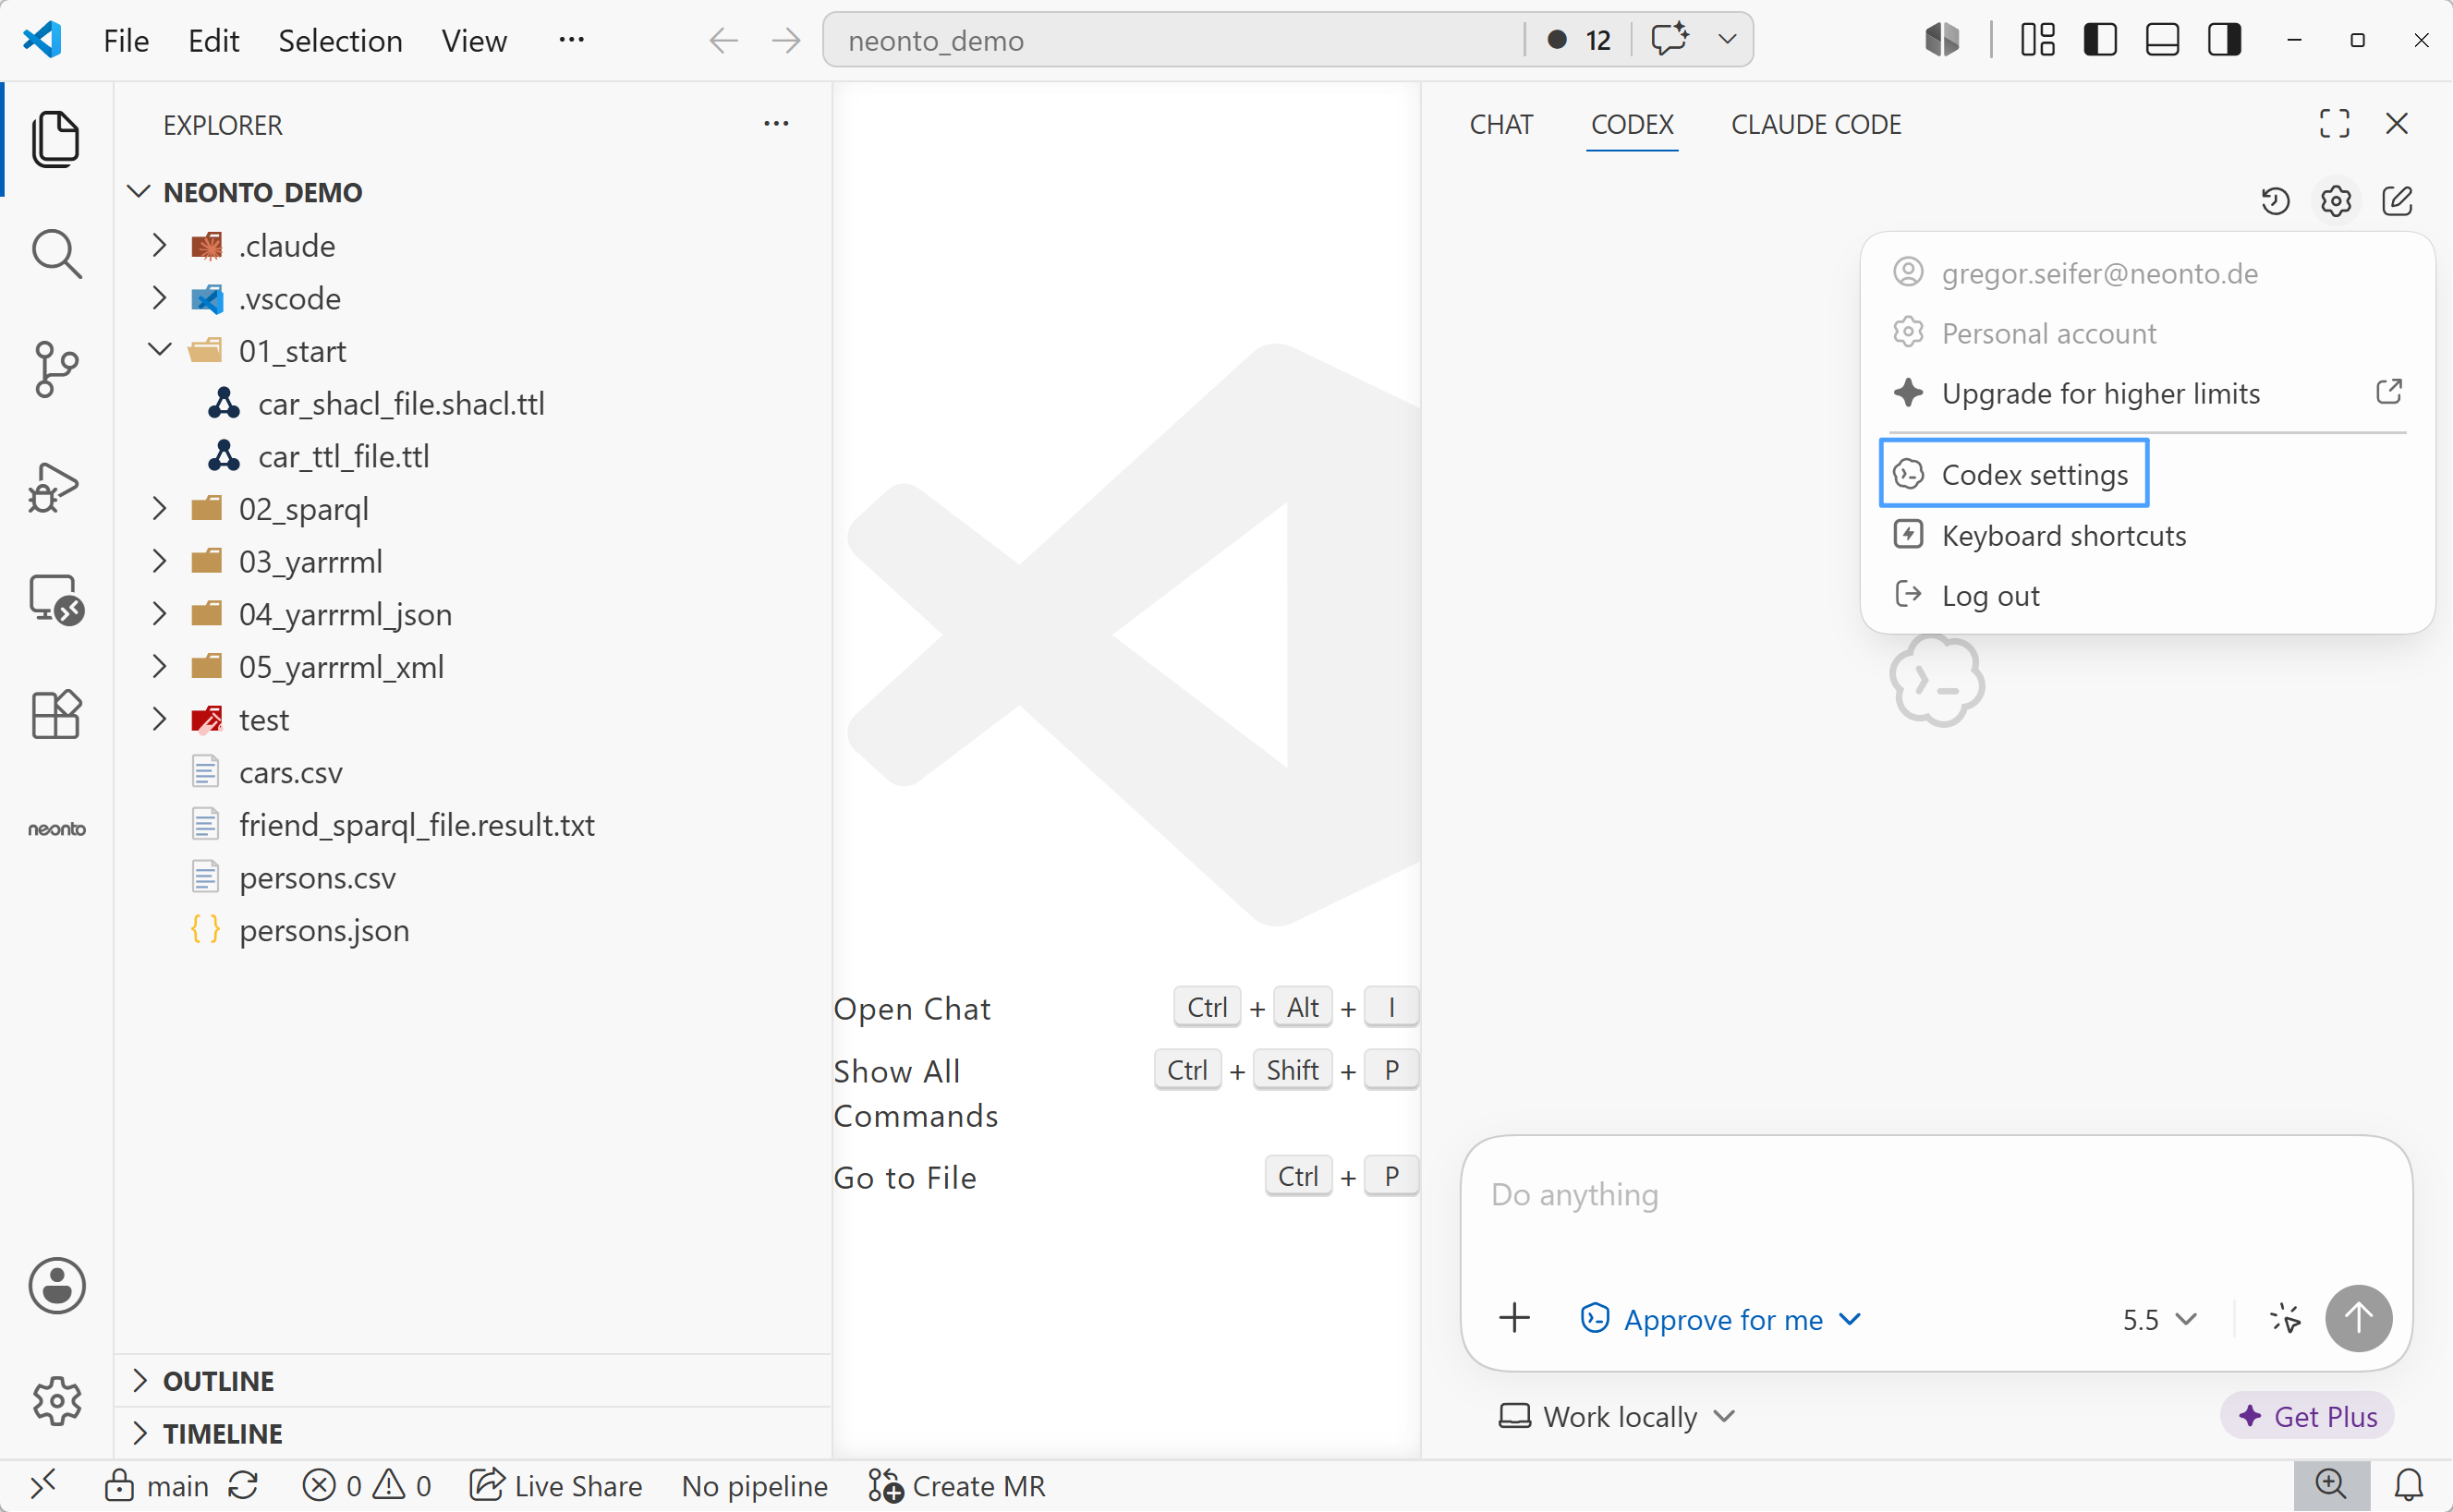Open chat dropdown arrow in title bar
2453x1512 pixels.
(1727, 40)
